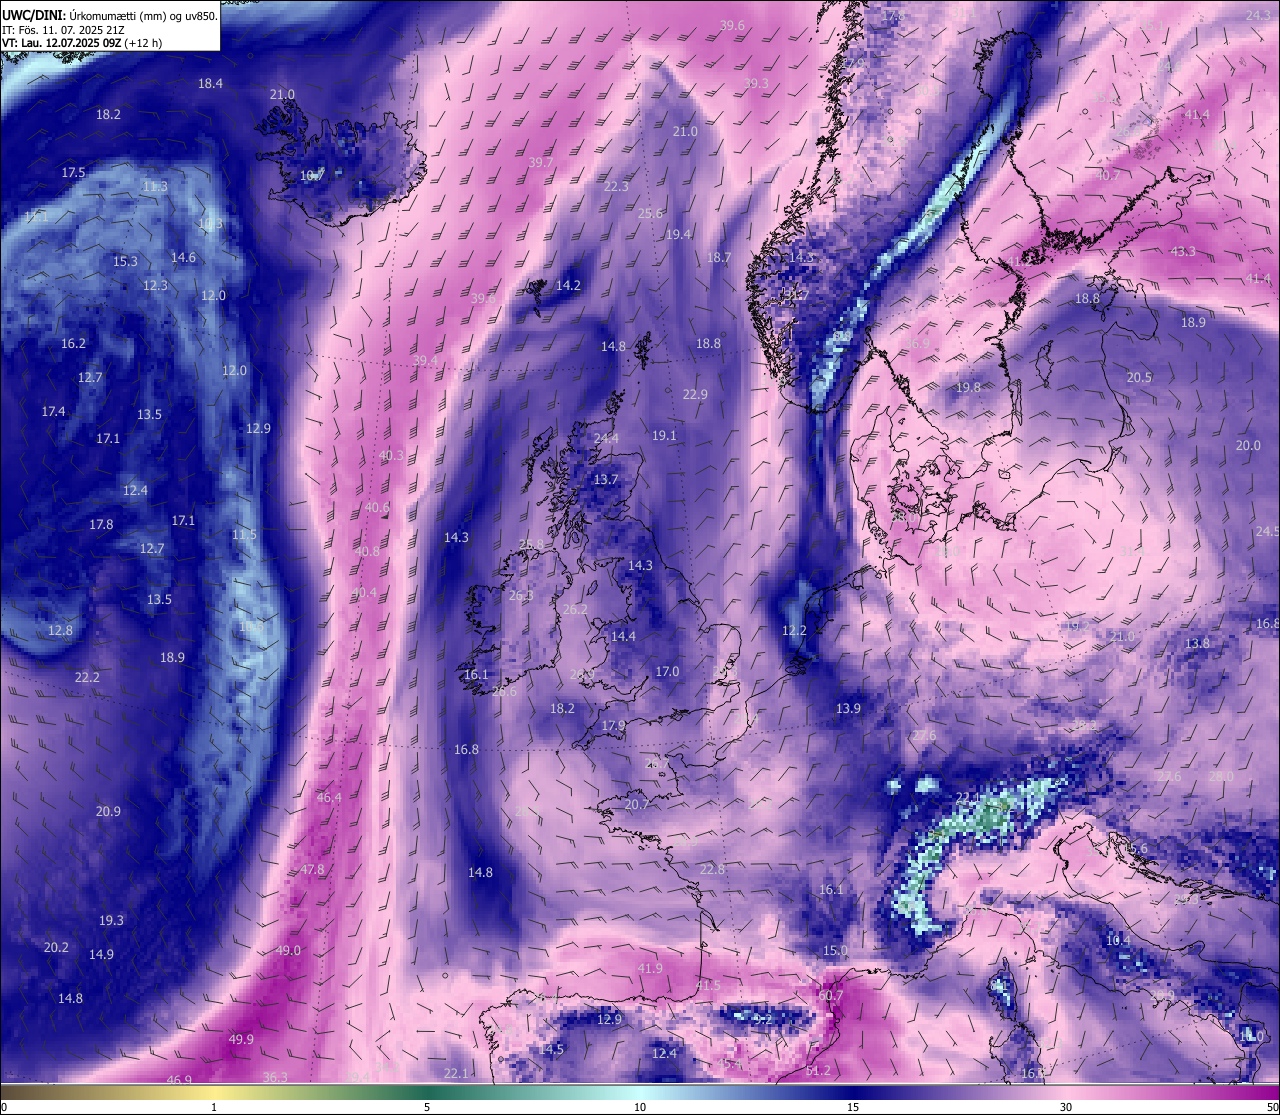The image size is (1280, 1115).
Task: Click the 14.6 value on the map
Action: (183, 258)
